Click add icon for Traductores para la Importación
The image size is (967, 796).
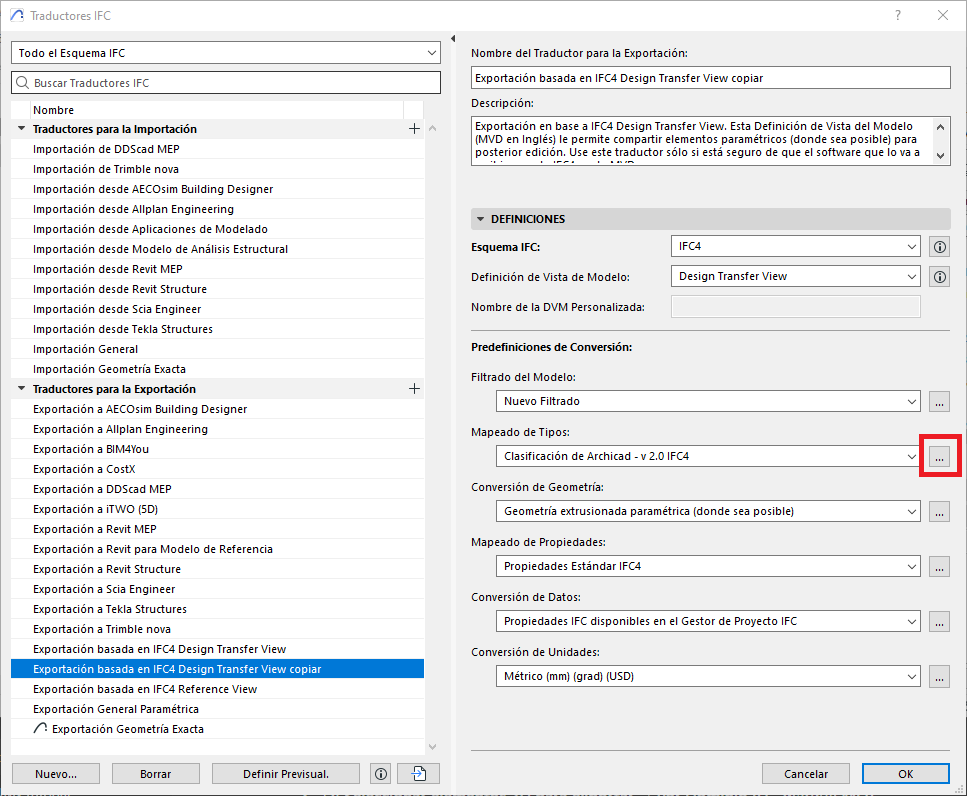click(x=414, y=129)
